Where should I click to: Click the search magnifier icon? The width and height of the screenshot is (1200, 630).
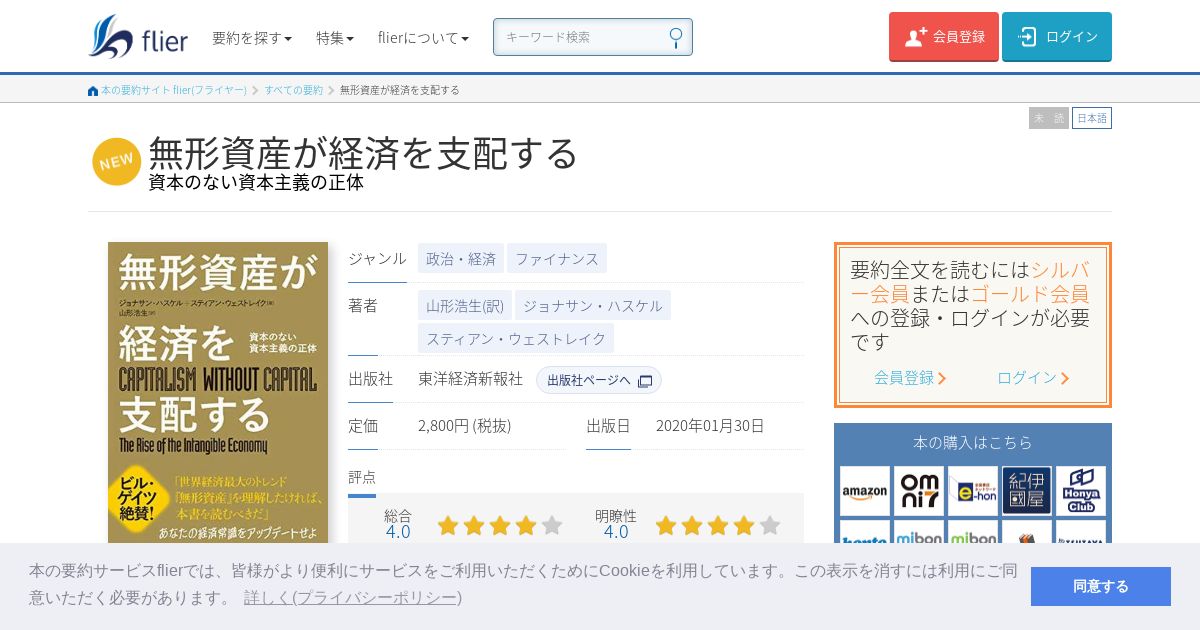point(676,37)
